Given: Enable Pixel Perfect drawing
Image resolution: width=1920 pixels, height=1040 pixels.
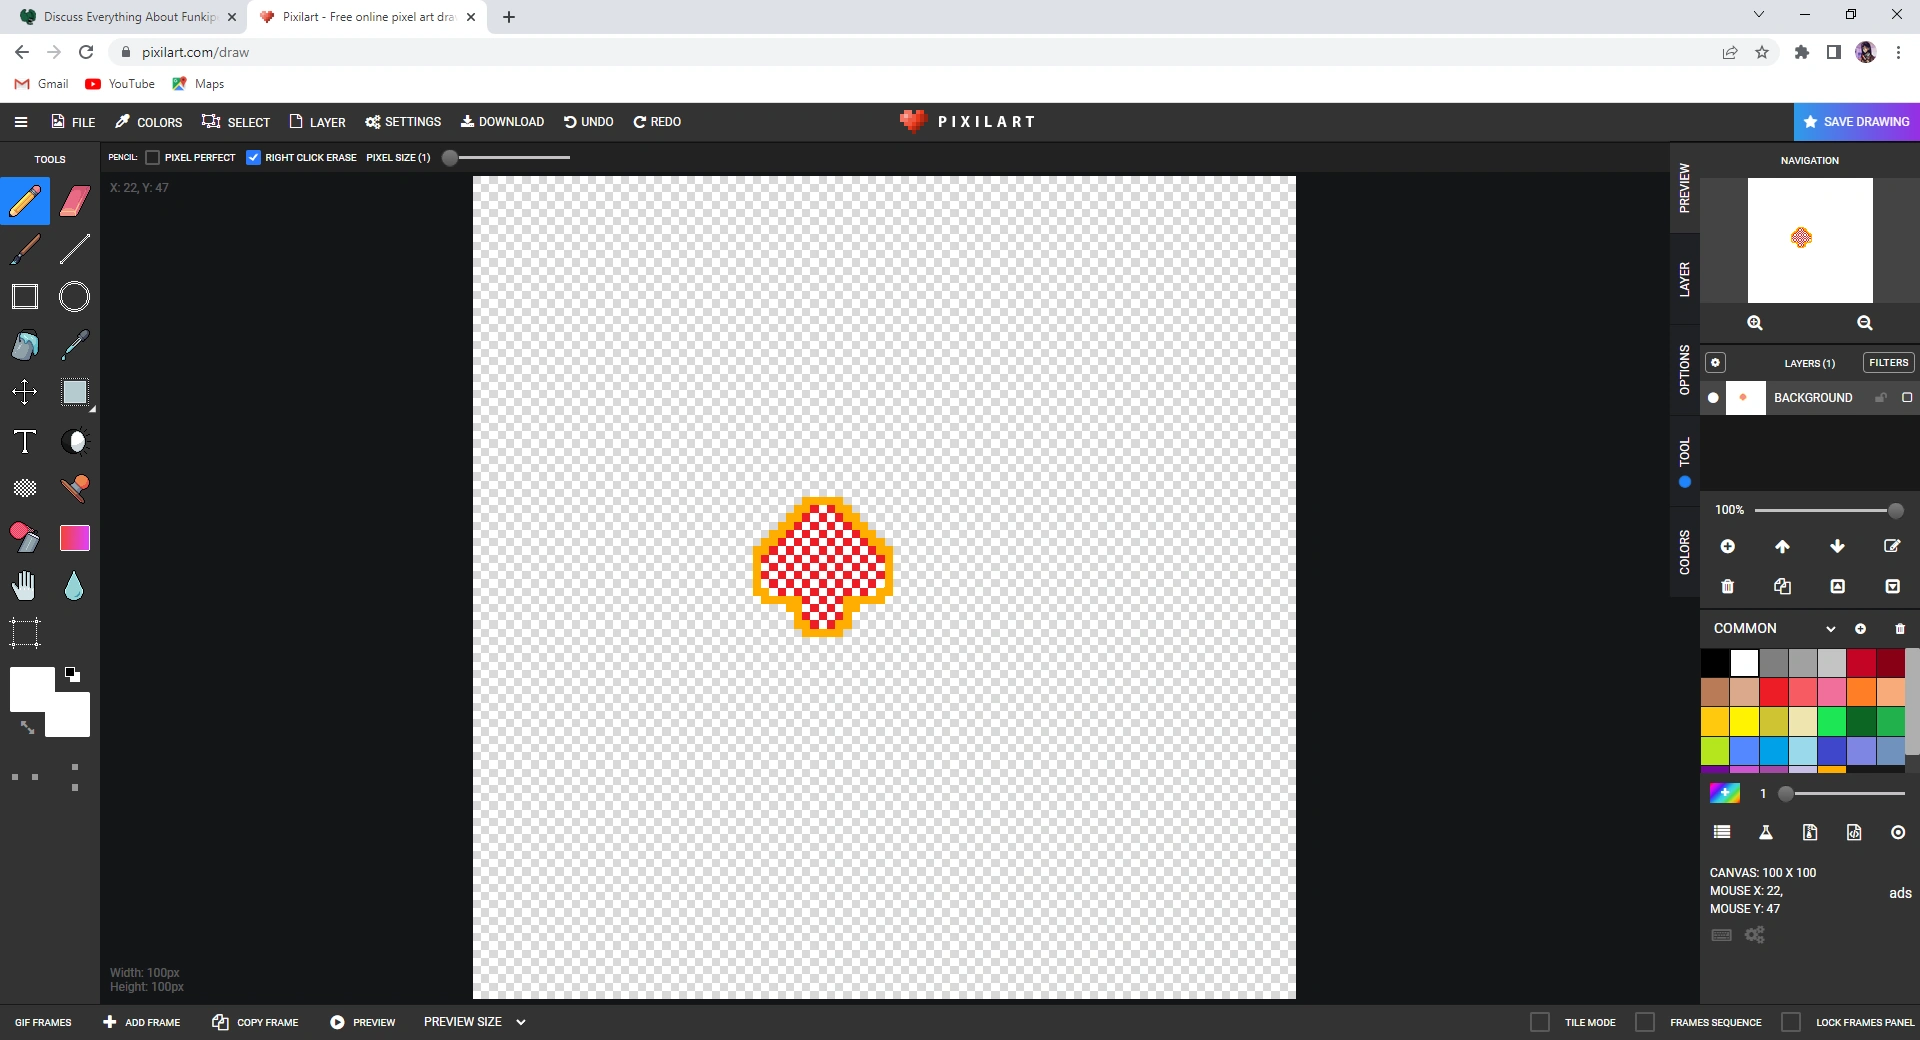Looking at the screenshot, I should pyautogui.click(x=151, y=157).
